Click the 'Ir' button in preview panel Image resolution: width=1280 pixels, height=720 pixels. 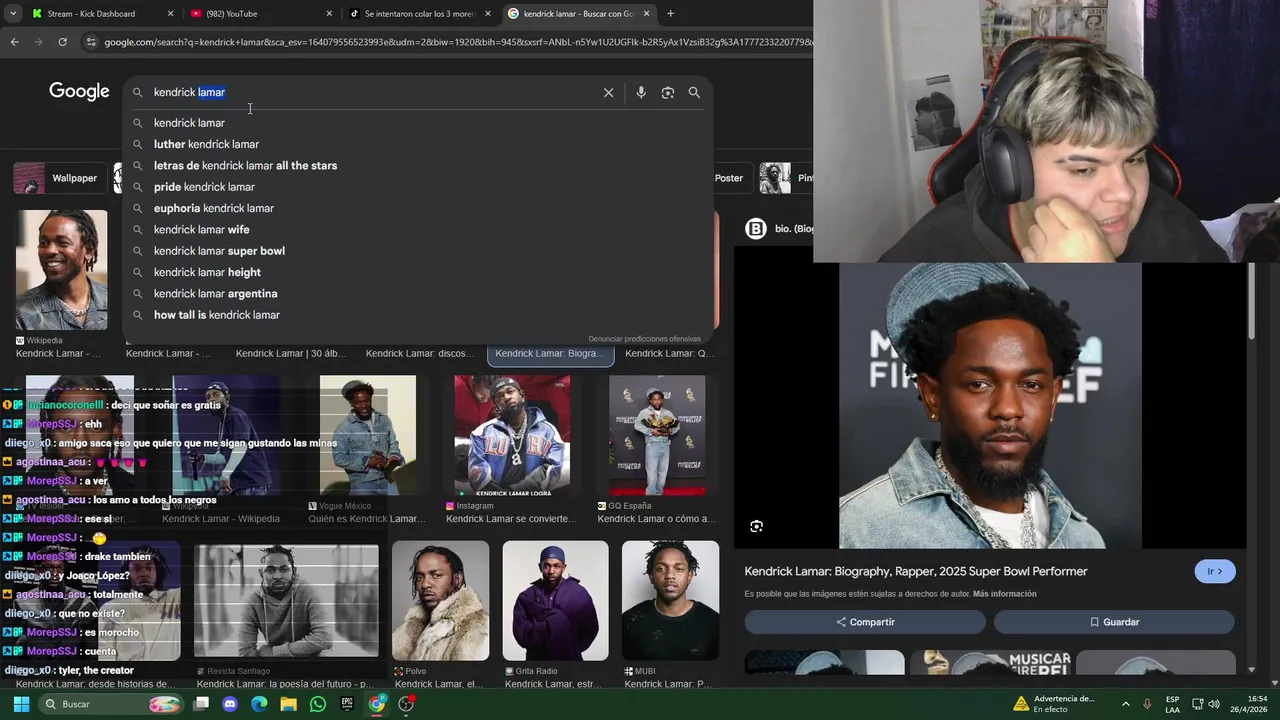click(x=1215, y=571)
